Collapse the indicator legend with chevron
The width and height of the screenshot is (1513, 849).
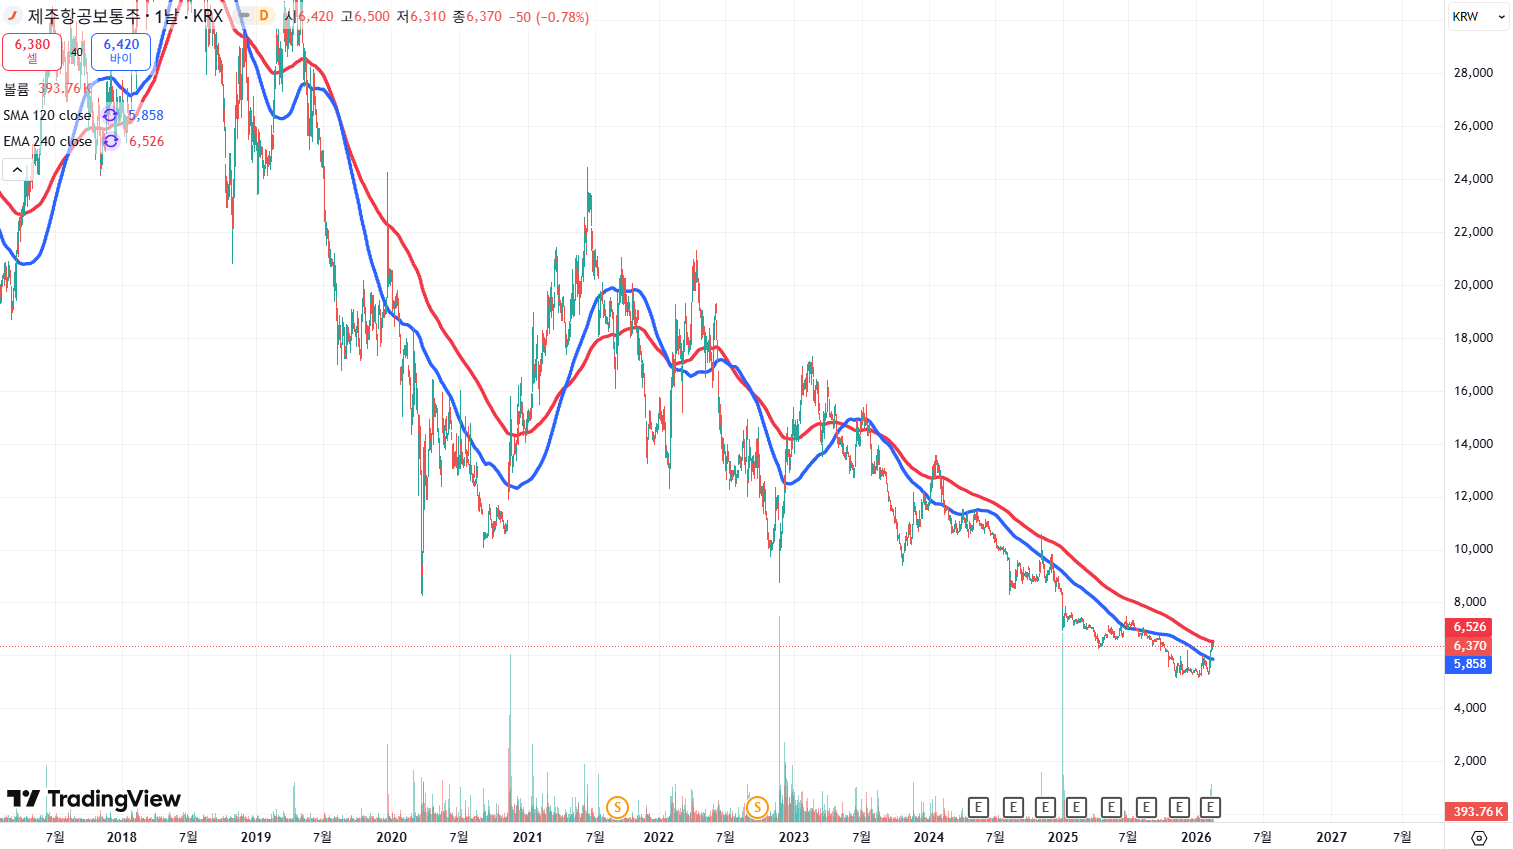pyautogui.click(x=17, y=170)
